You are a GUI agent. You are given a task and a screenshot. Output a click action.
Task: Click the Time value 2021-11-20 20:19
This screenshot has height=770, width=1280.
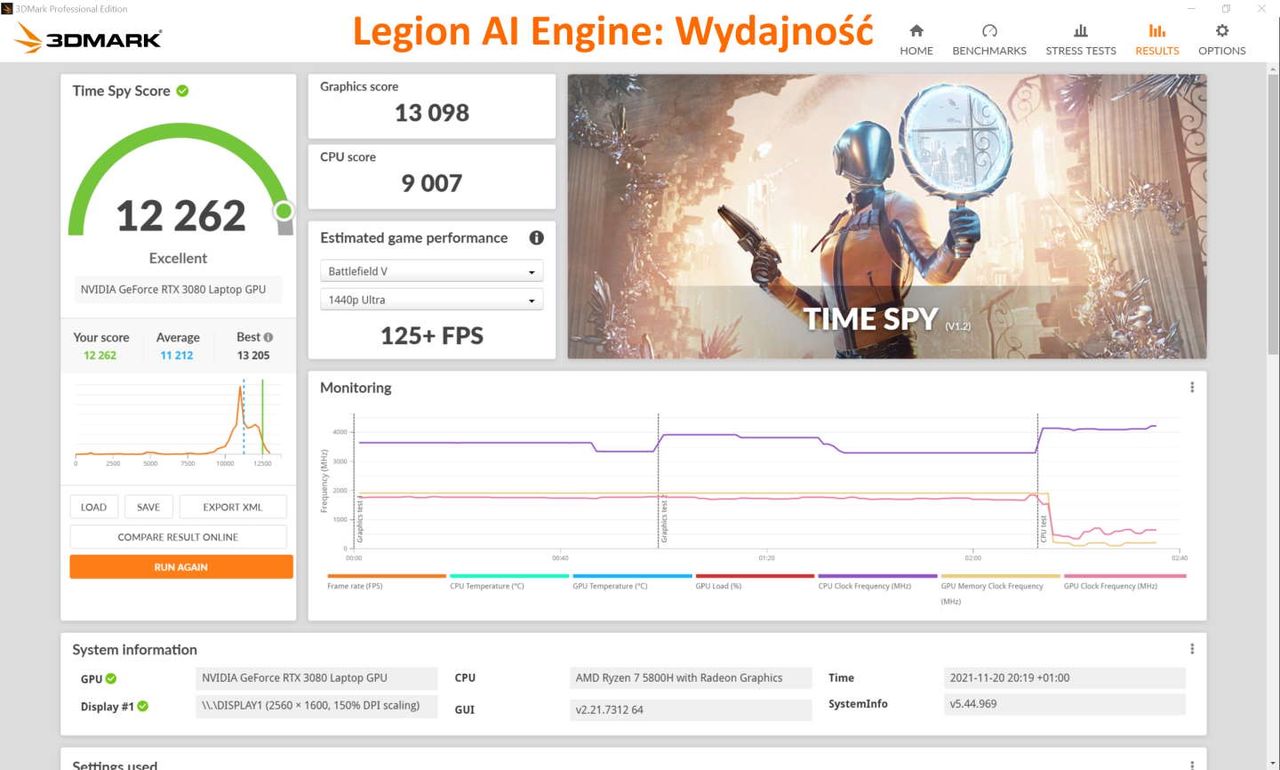pyautogui.click(x=1064, y=678)
